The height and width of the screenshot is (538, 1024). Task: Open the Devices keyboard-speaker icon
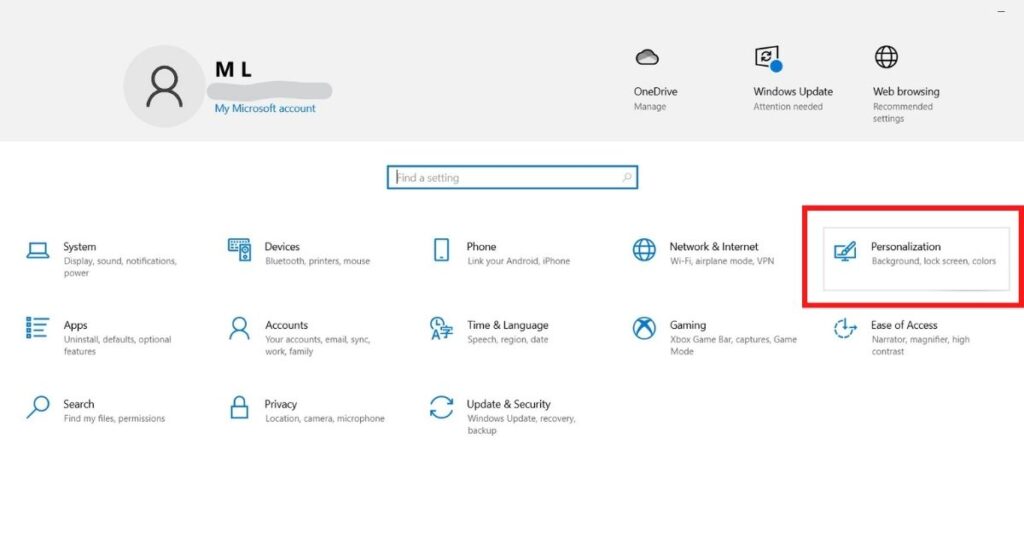[x=239, y=249]
